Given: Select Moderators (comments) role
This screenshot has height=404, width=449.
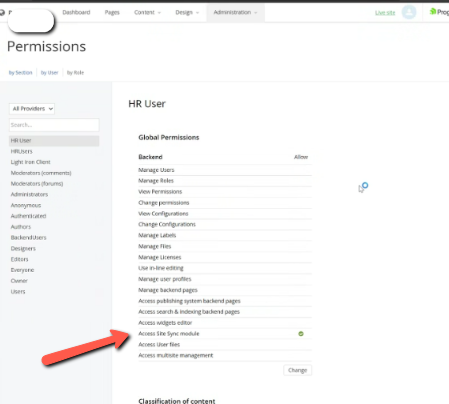Looking at the screenshot, I should (x=41, y=173).
